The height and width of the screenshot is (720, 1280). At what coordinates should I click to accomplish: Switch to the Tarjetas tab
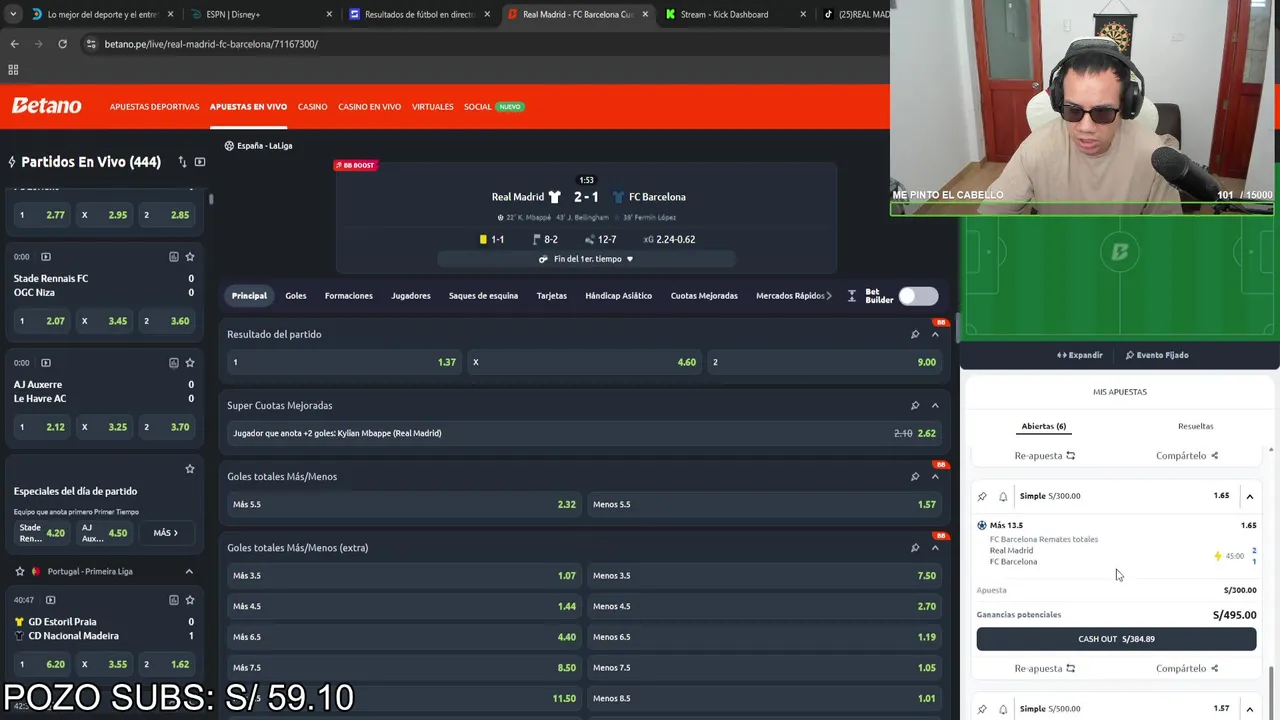click(x=551, y=296)
